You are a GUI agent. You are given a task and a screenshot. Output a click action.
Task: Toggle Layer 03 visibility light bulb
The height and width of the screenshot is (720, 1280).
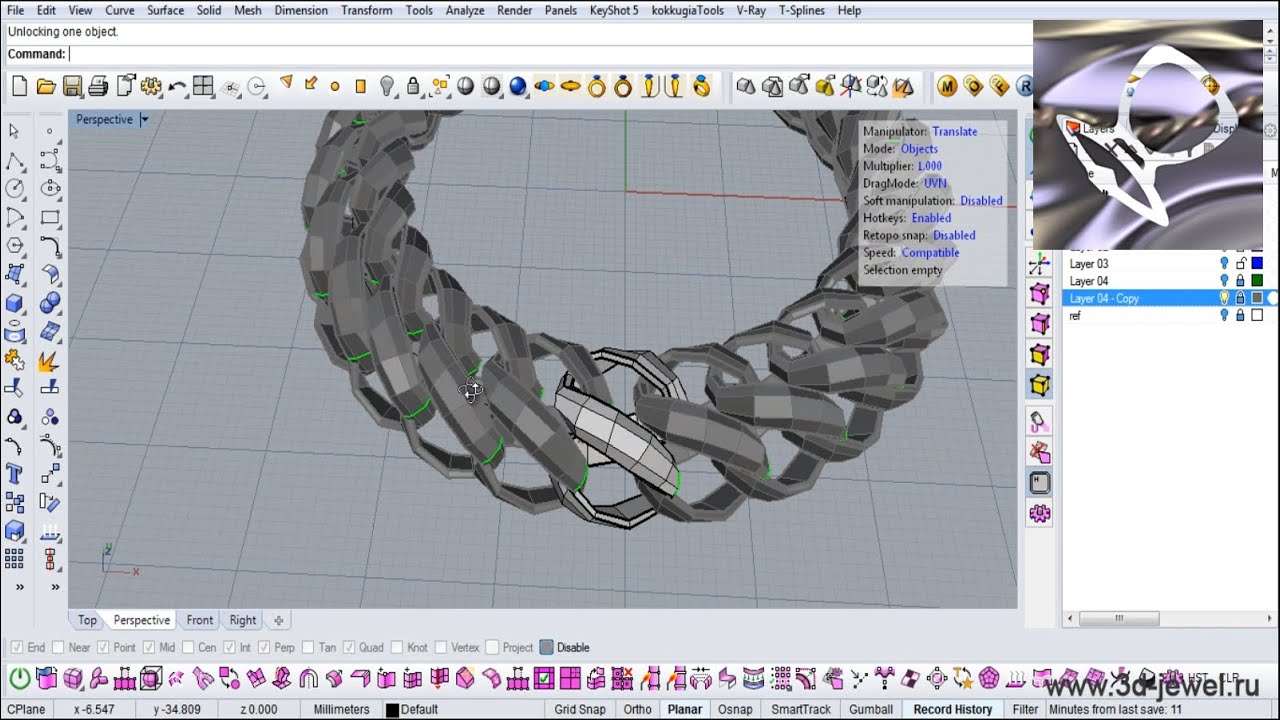1224,264
